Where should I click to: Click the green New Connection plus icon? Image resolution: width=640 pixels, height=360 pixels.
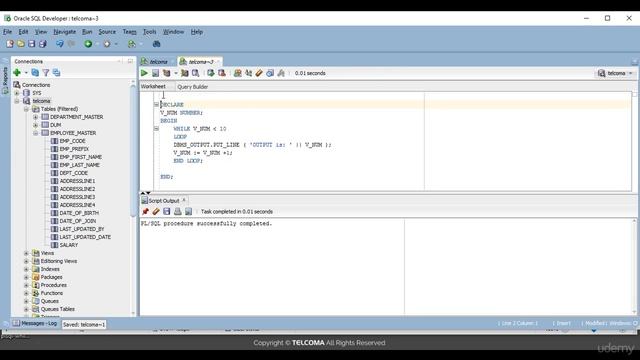[x=17, y=73]
